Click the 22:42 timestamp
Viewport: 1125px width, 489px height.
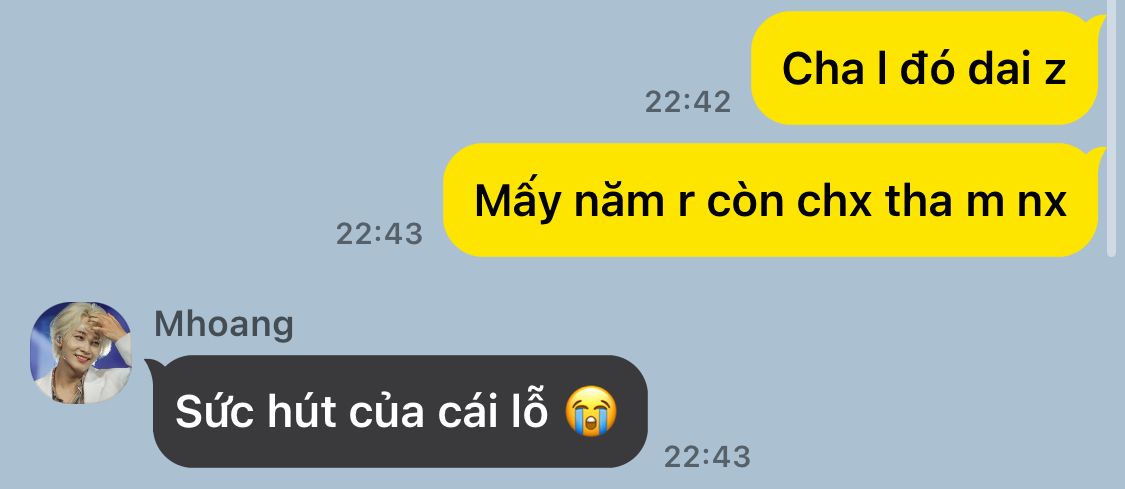coord(687,102)
